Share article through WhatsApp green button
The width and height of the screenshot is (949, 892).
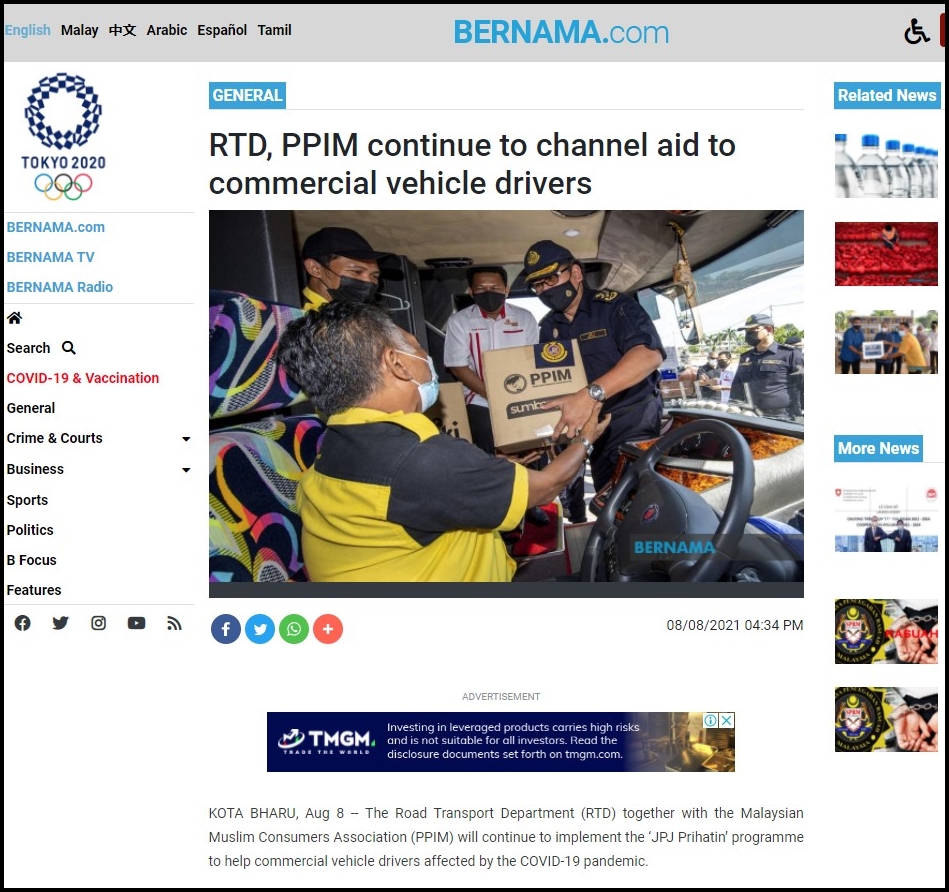[294, 629]
